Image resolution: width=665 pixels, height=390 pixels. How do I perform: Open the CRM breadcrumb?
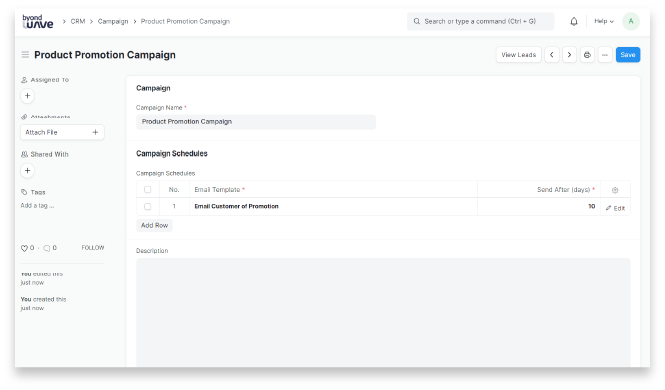tap(78, 21)
